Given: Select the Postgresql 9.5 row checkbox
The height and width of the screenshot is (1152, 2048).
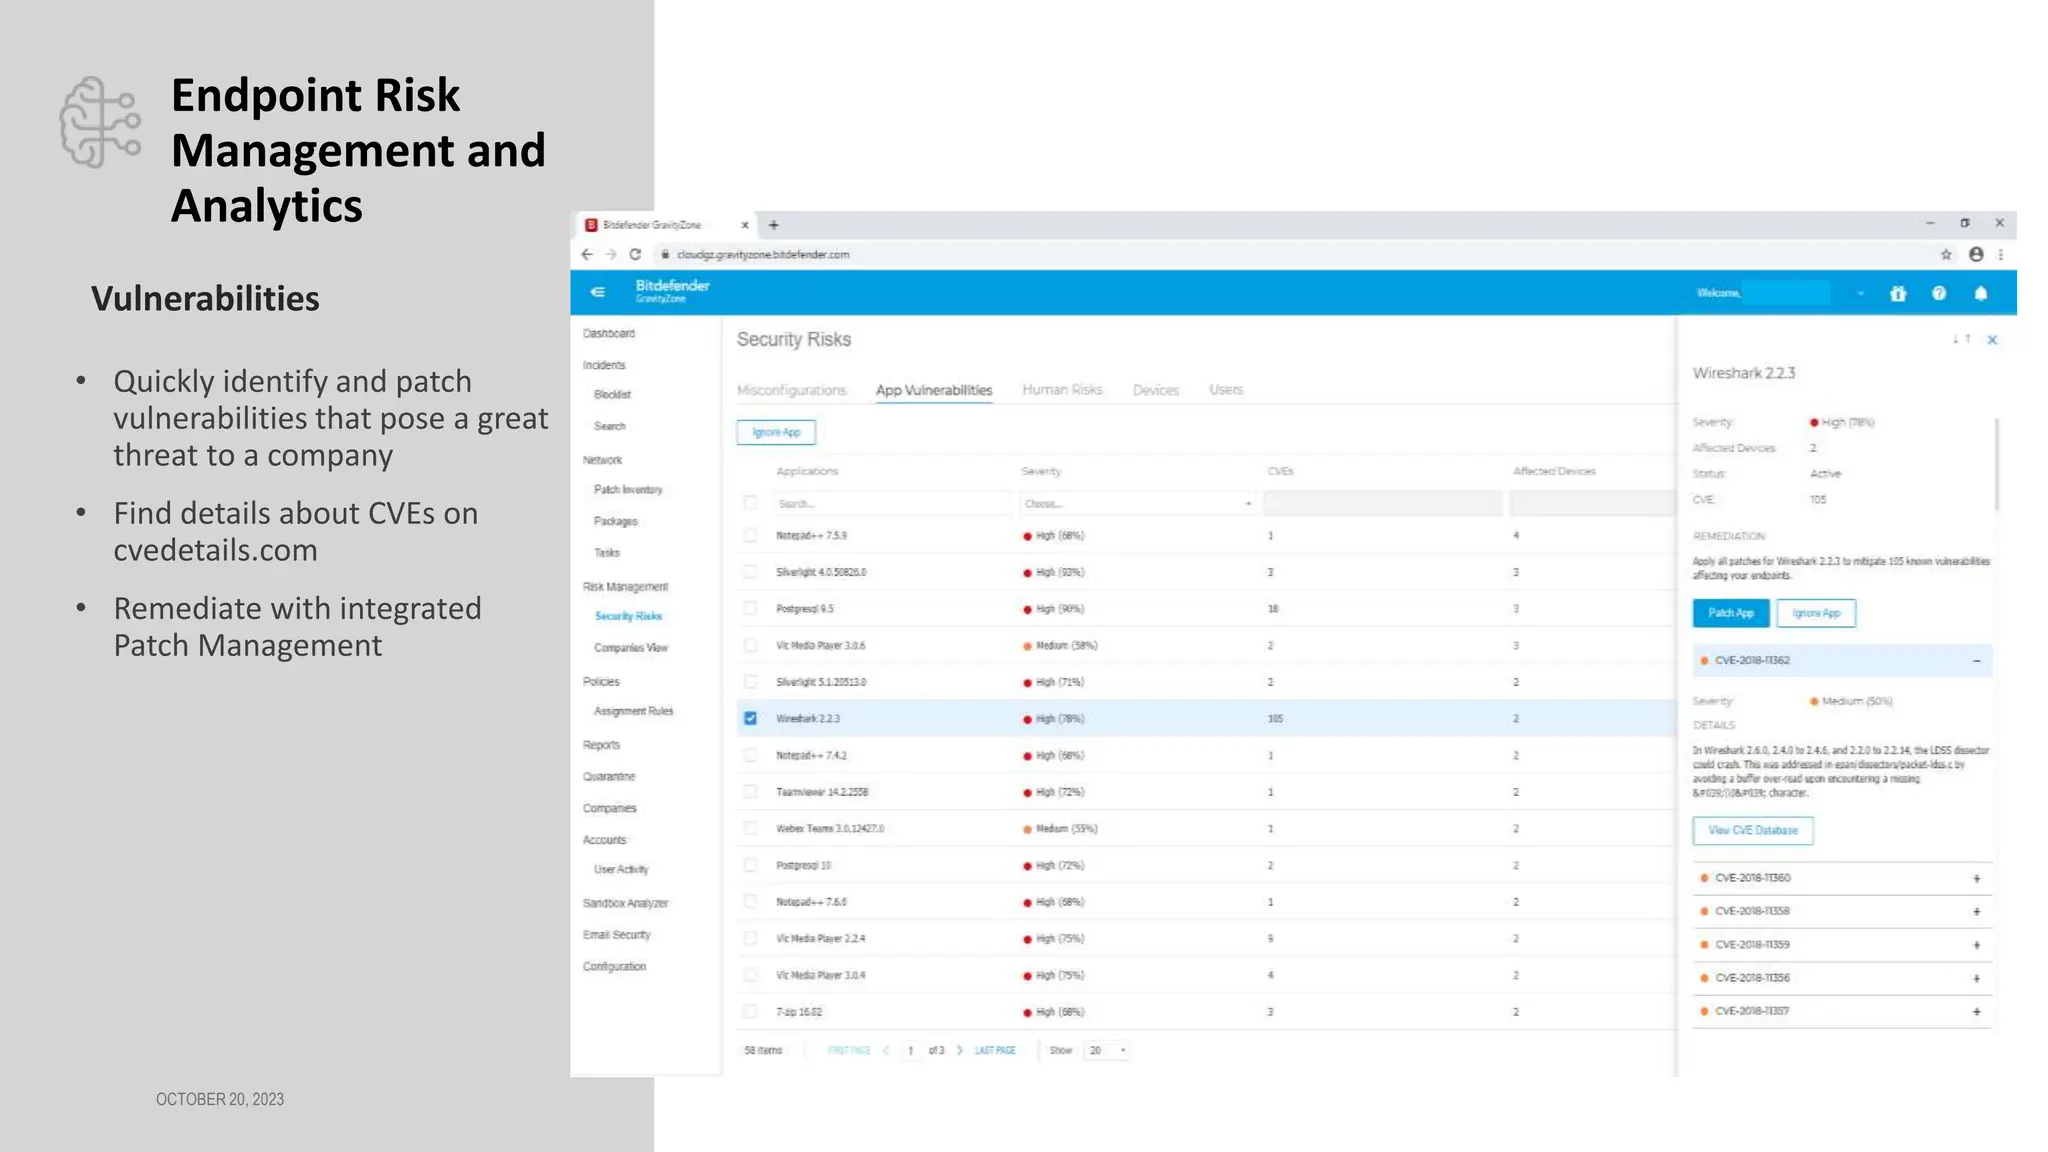Looking at the screenshot, I should [750, 609].
